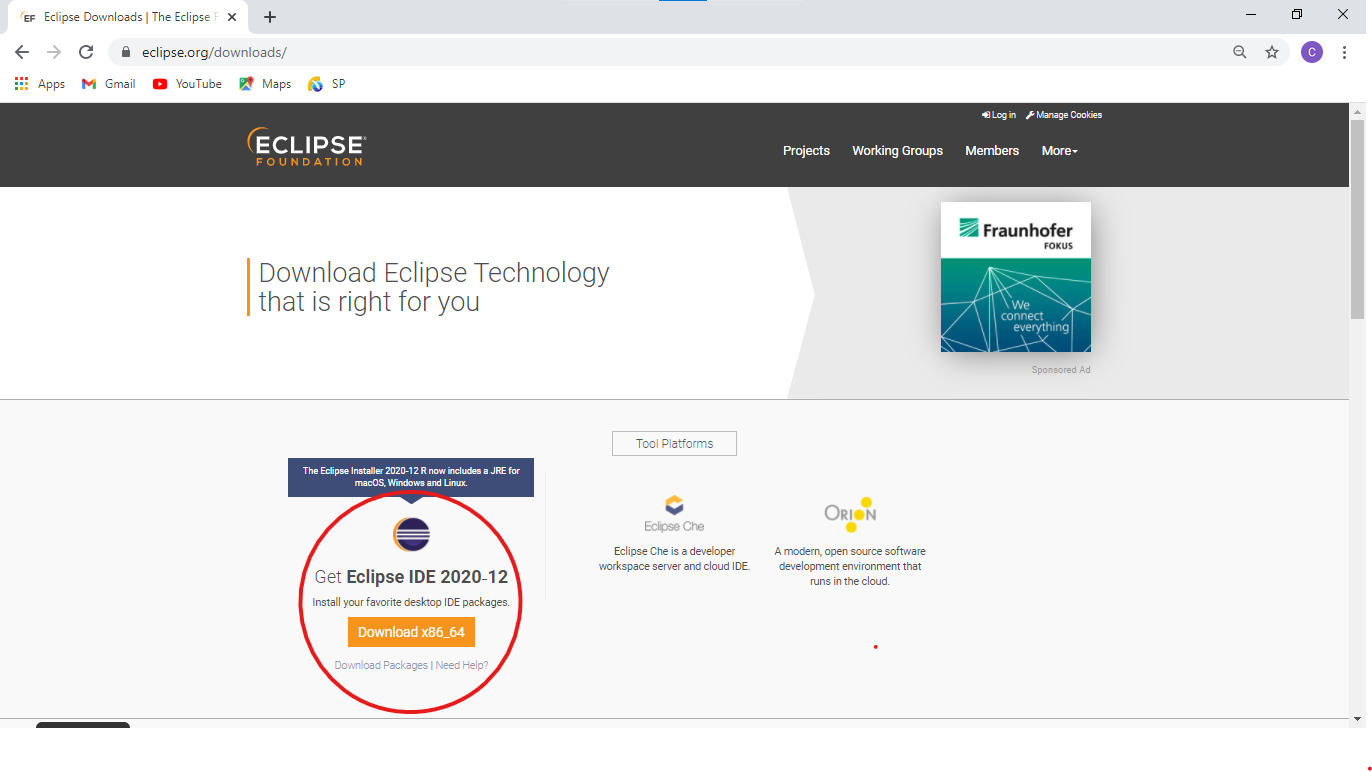Go to Working Groups in navigation
1372x772 pixels.
(x=897, y=151)
